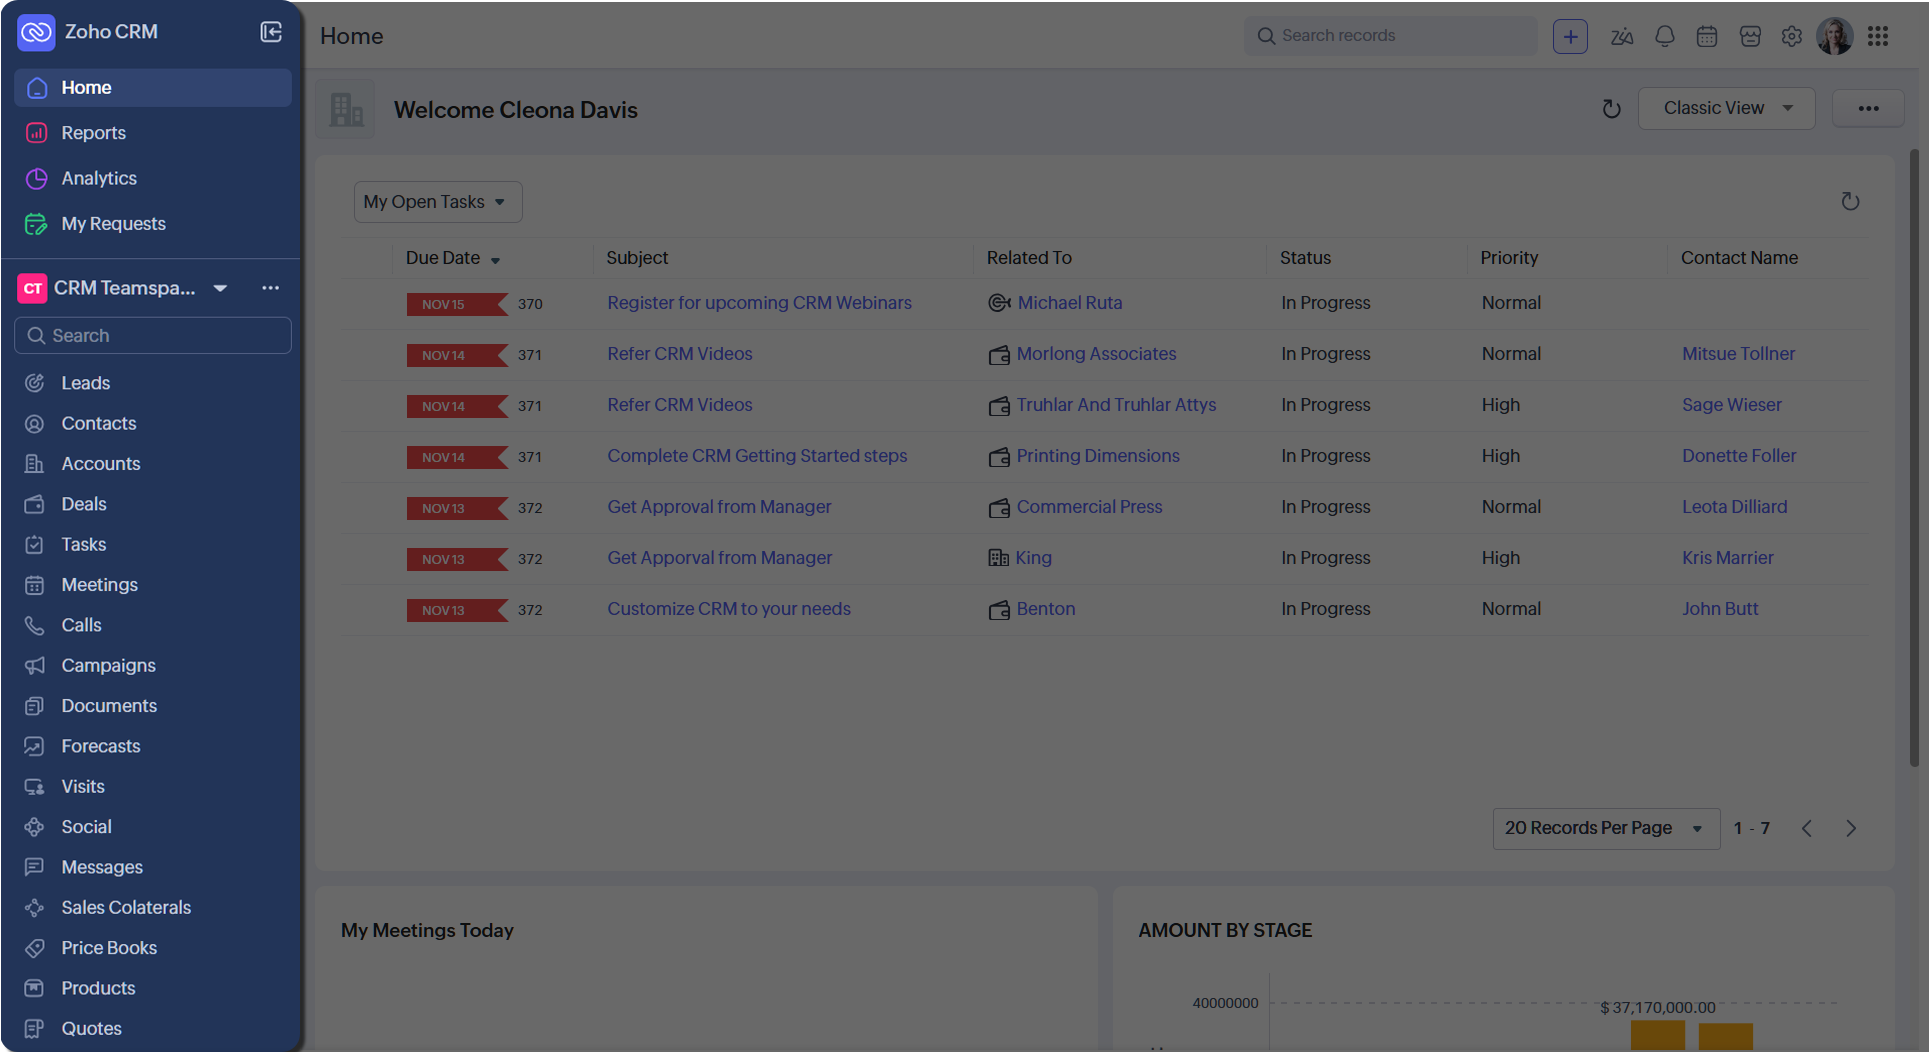
Task: Open the Classic View dropdown
Action: point(1726,108)
